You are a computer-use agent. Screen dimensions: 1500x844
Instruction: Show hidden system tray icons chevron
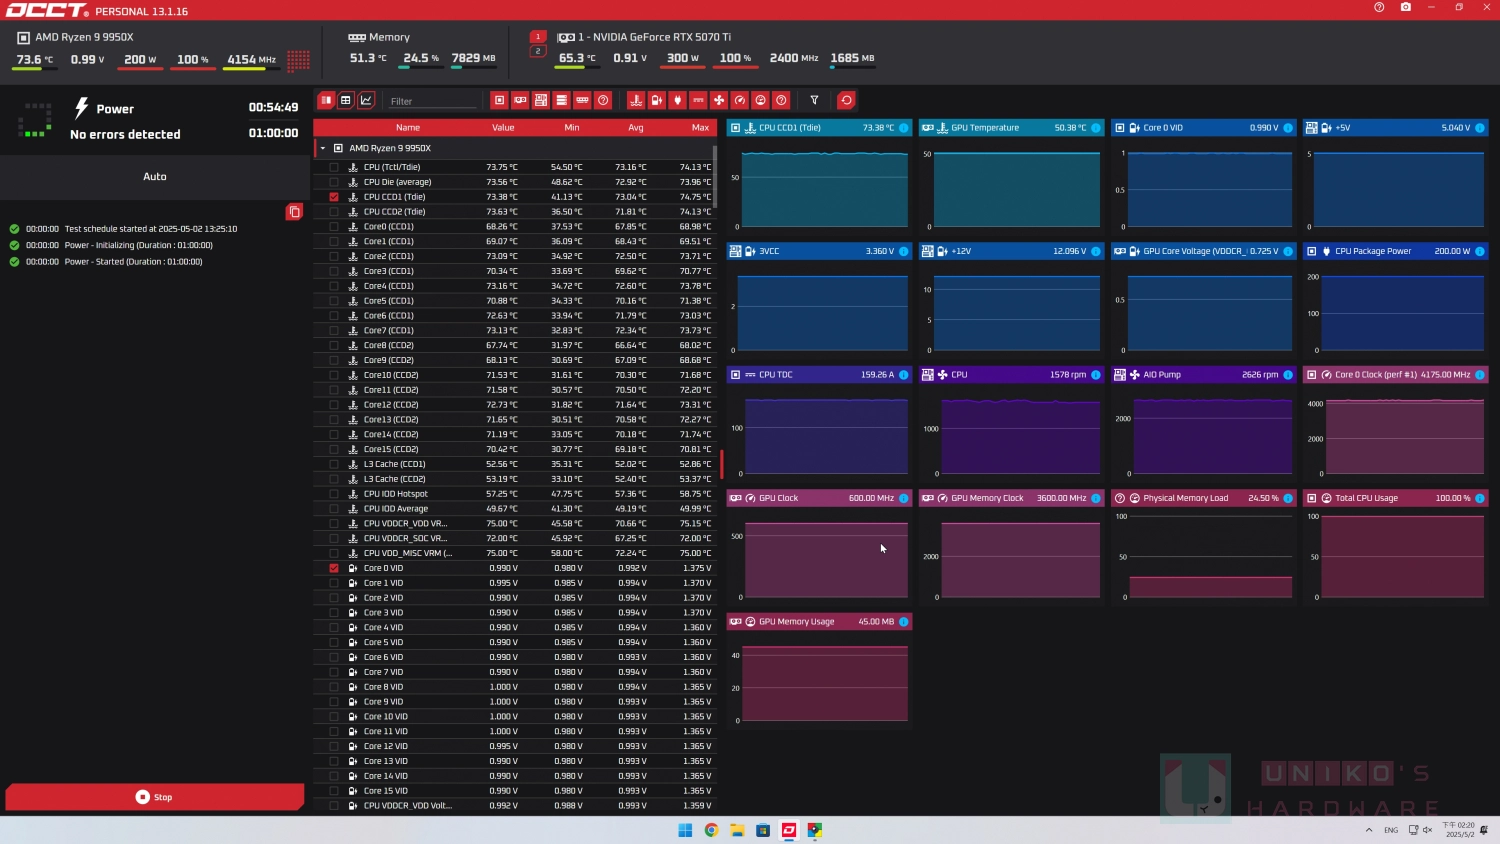point(1369,830)
